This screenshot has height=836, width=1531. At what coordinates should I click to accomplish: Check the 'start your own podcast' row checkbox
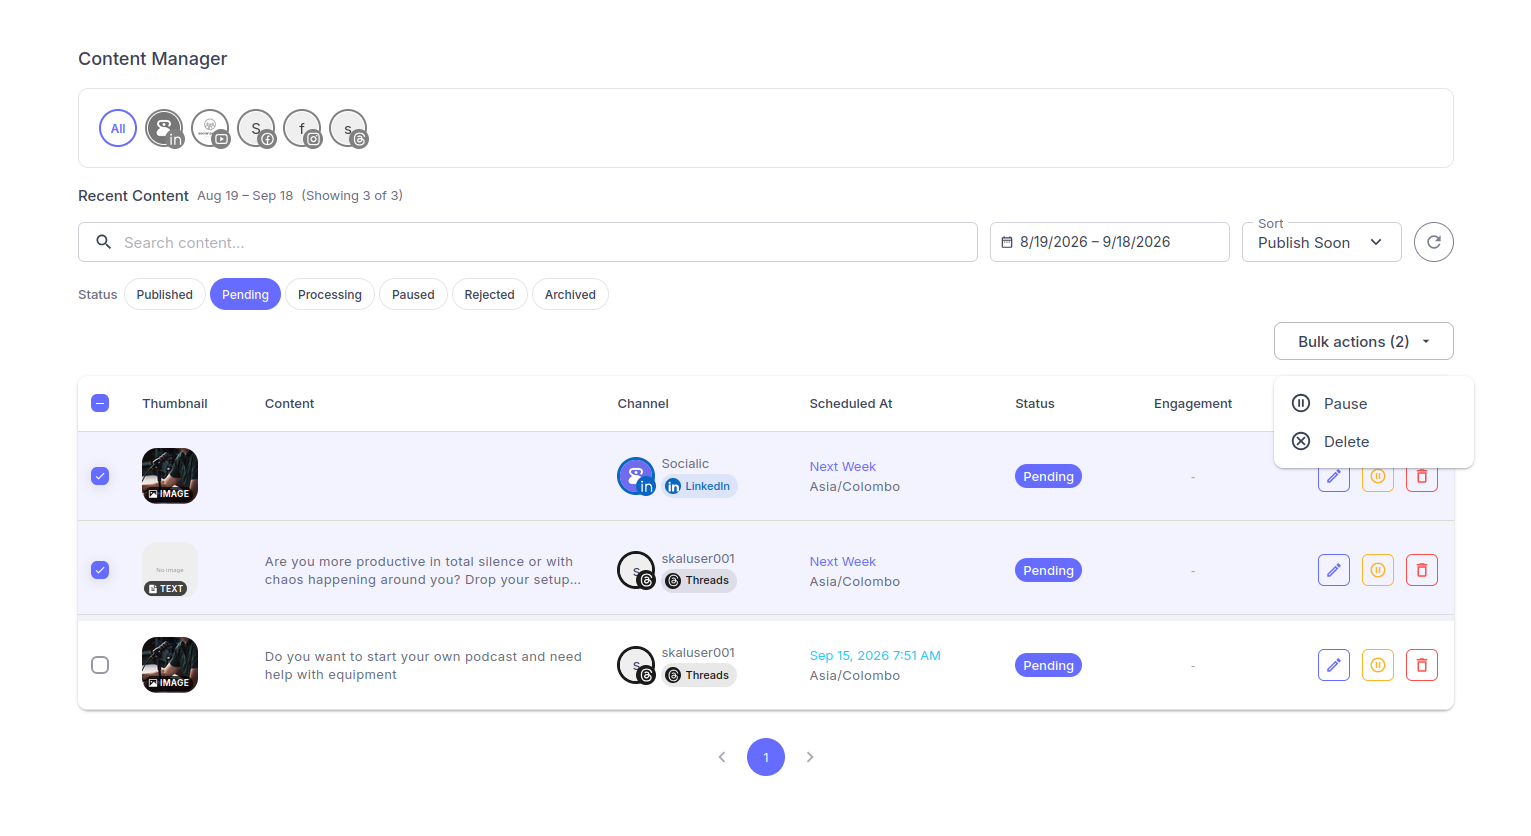pyautogui.click(x=100, y=665)
